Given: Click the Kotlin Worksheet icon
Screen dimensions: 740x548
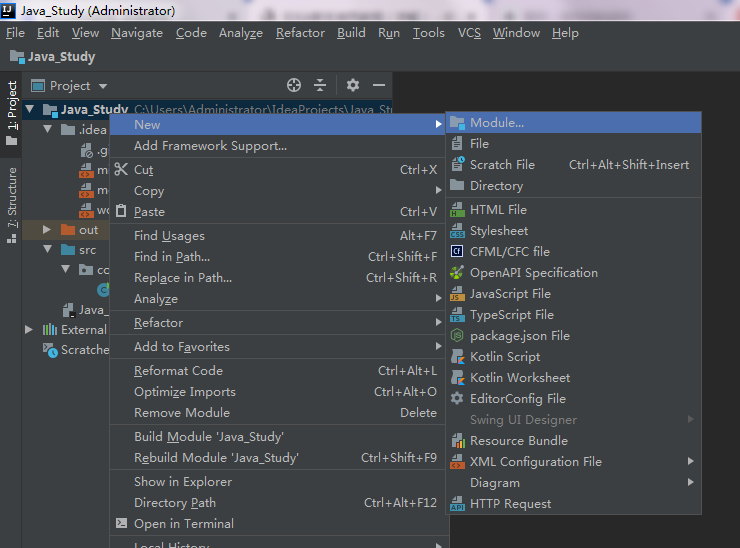Looking at the screenshot, I should pyautogui.click(x=457, y=378).
